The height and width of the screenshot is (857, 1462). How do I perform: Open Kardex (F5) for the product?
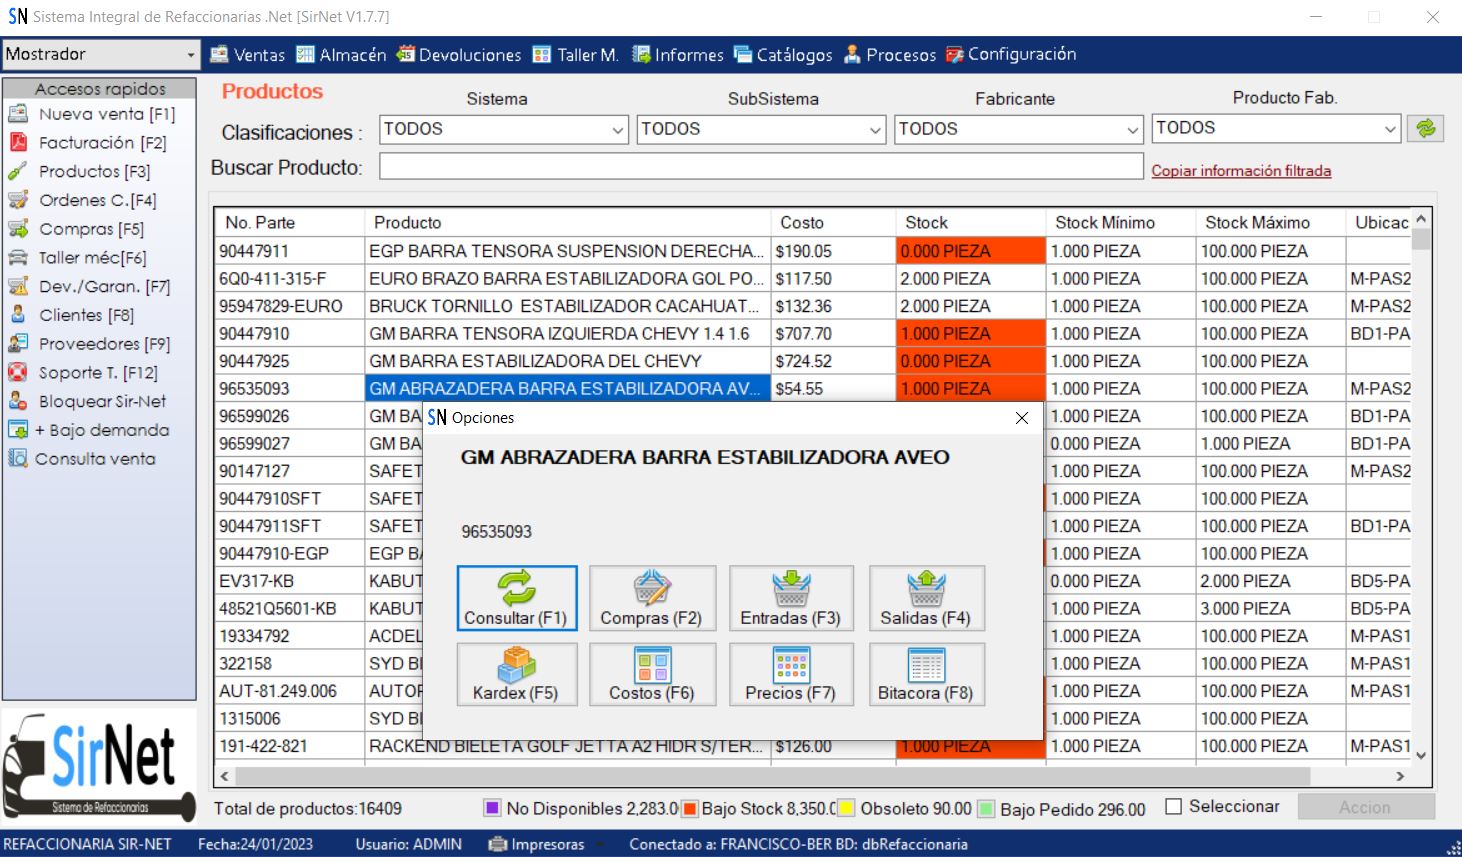click(x=517, y=674)
